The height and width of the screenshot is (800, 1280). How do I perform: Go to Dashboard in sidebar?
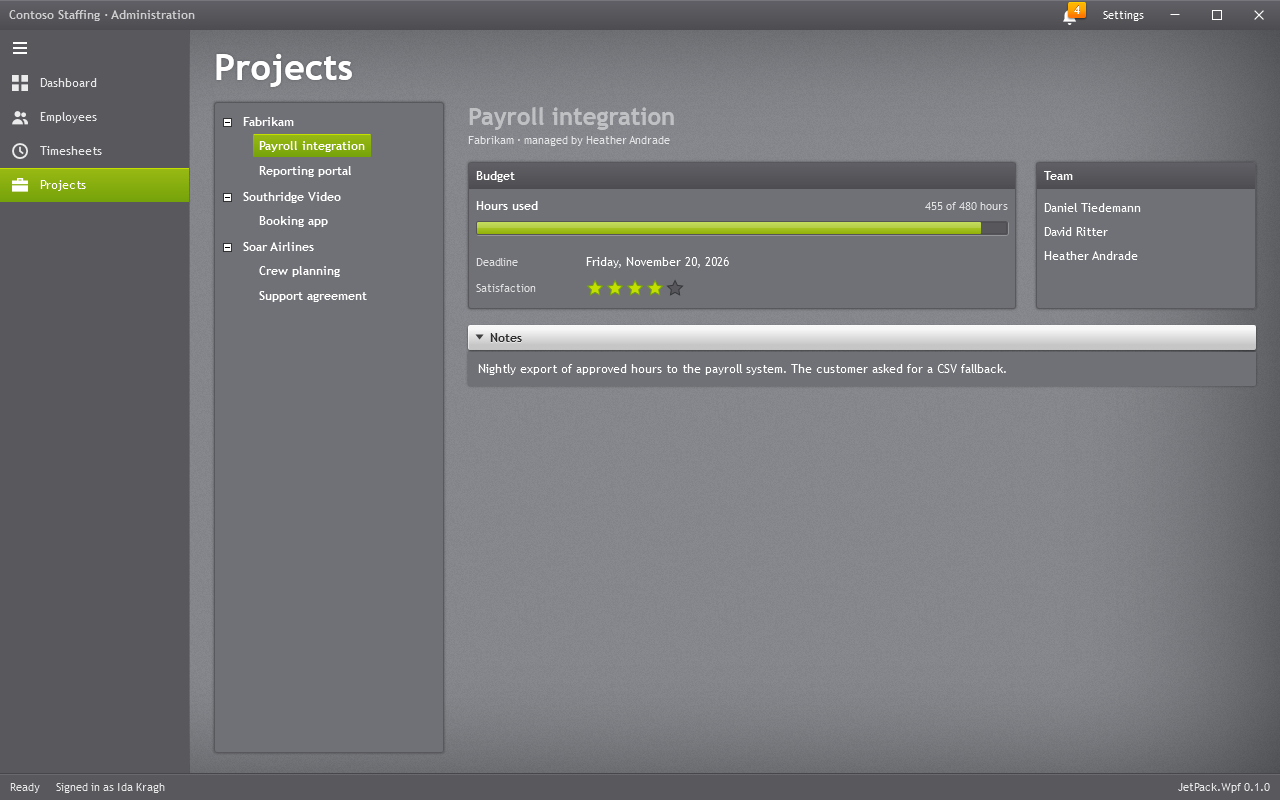click(x=94, y=83)
